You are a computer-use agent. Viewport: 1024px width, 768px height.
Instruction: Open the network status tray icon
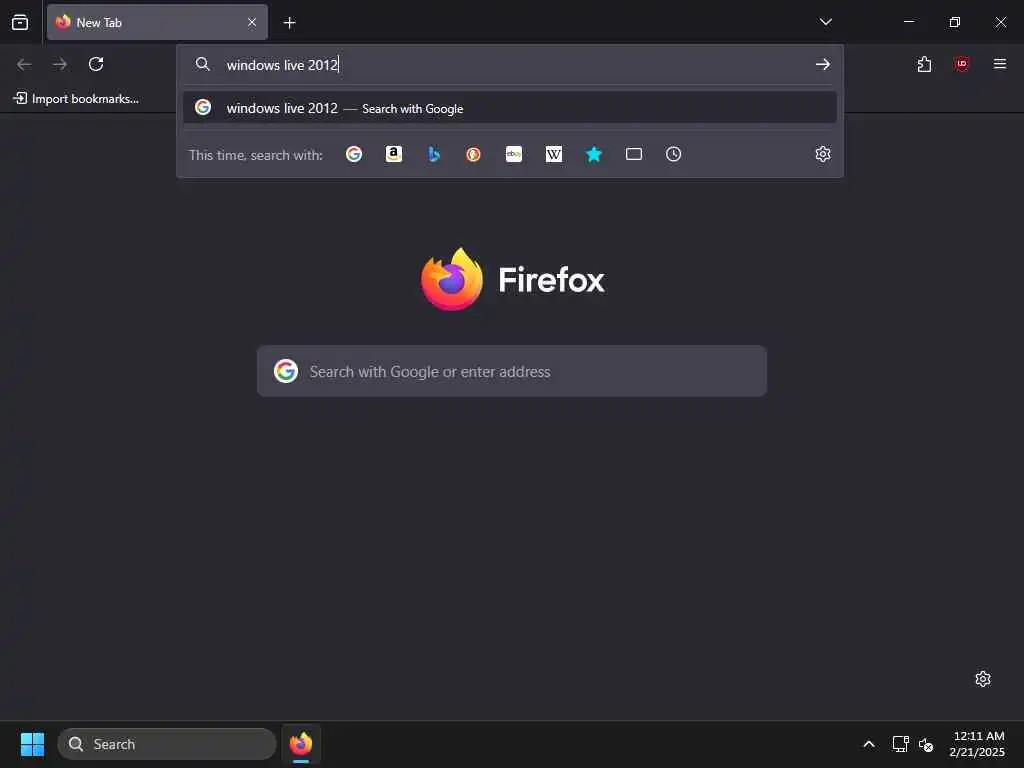coord(901,744)
